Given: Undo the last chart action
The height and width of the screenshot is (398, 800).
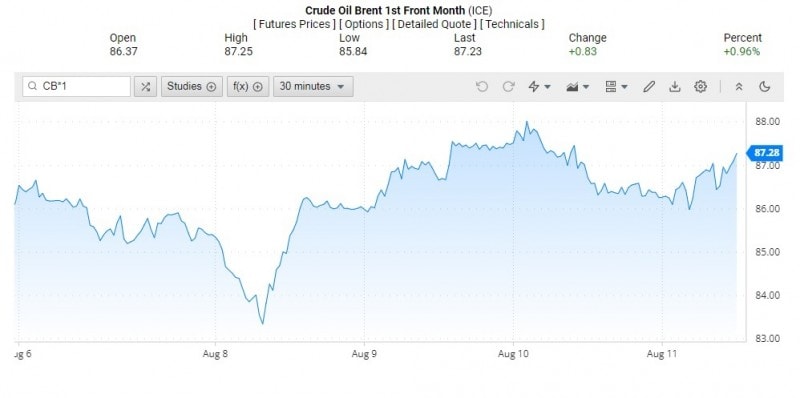Looking at the screenshot, I should pos(482,87).
